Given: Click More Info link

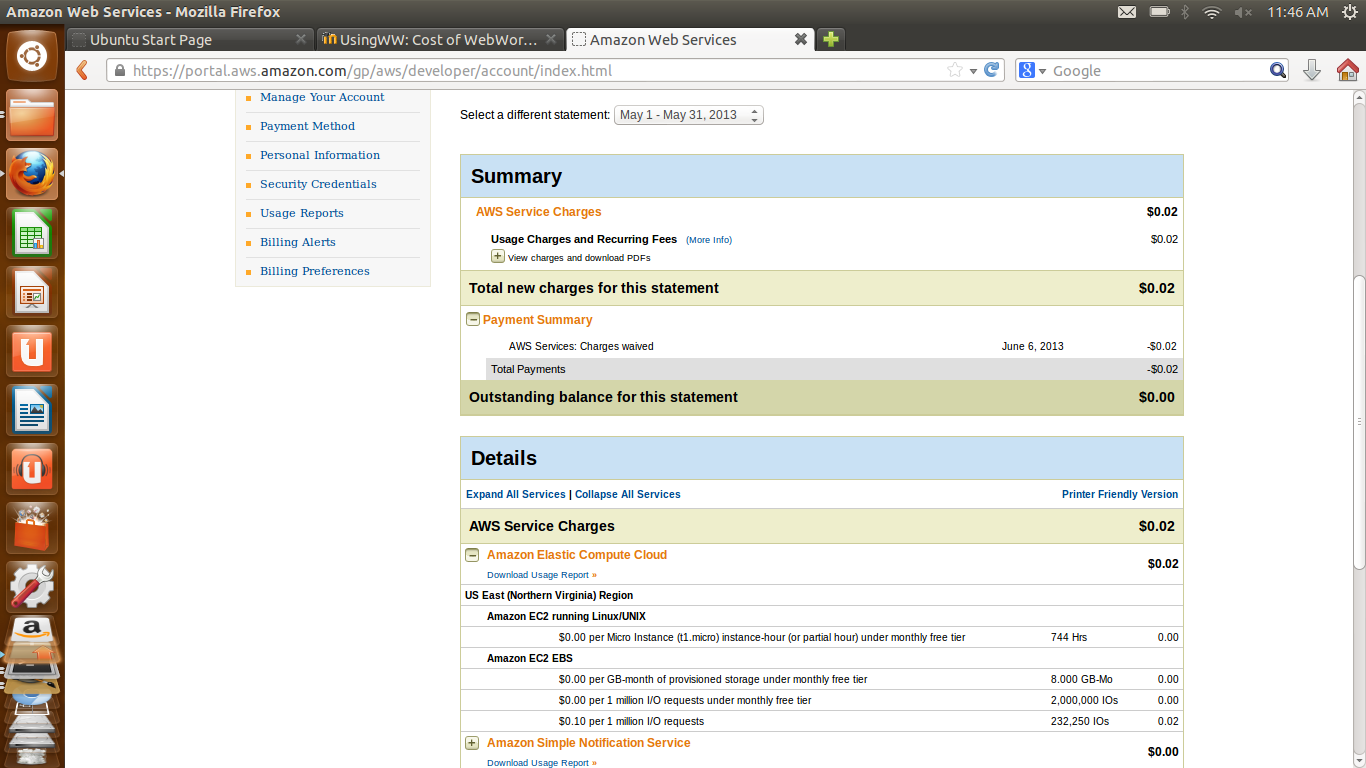Looking at the screenshot, I should [709, 240].
